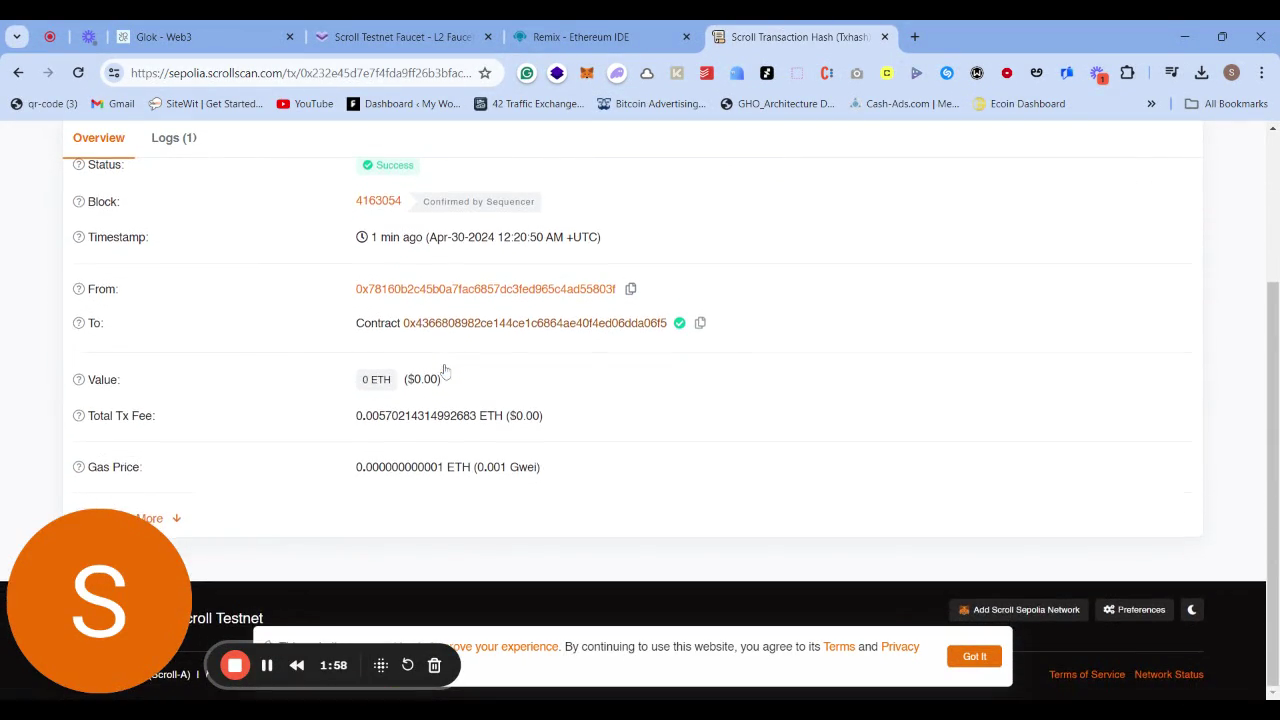Toggle dark mode with the moon icon
The height and width of the screenshot is (720, 1280).
pyautogui.click(x=1192, y=610)
